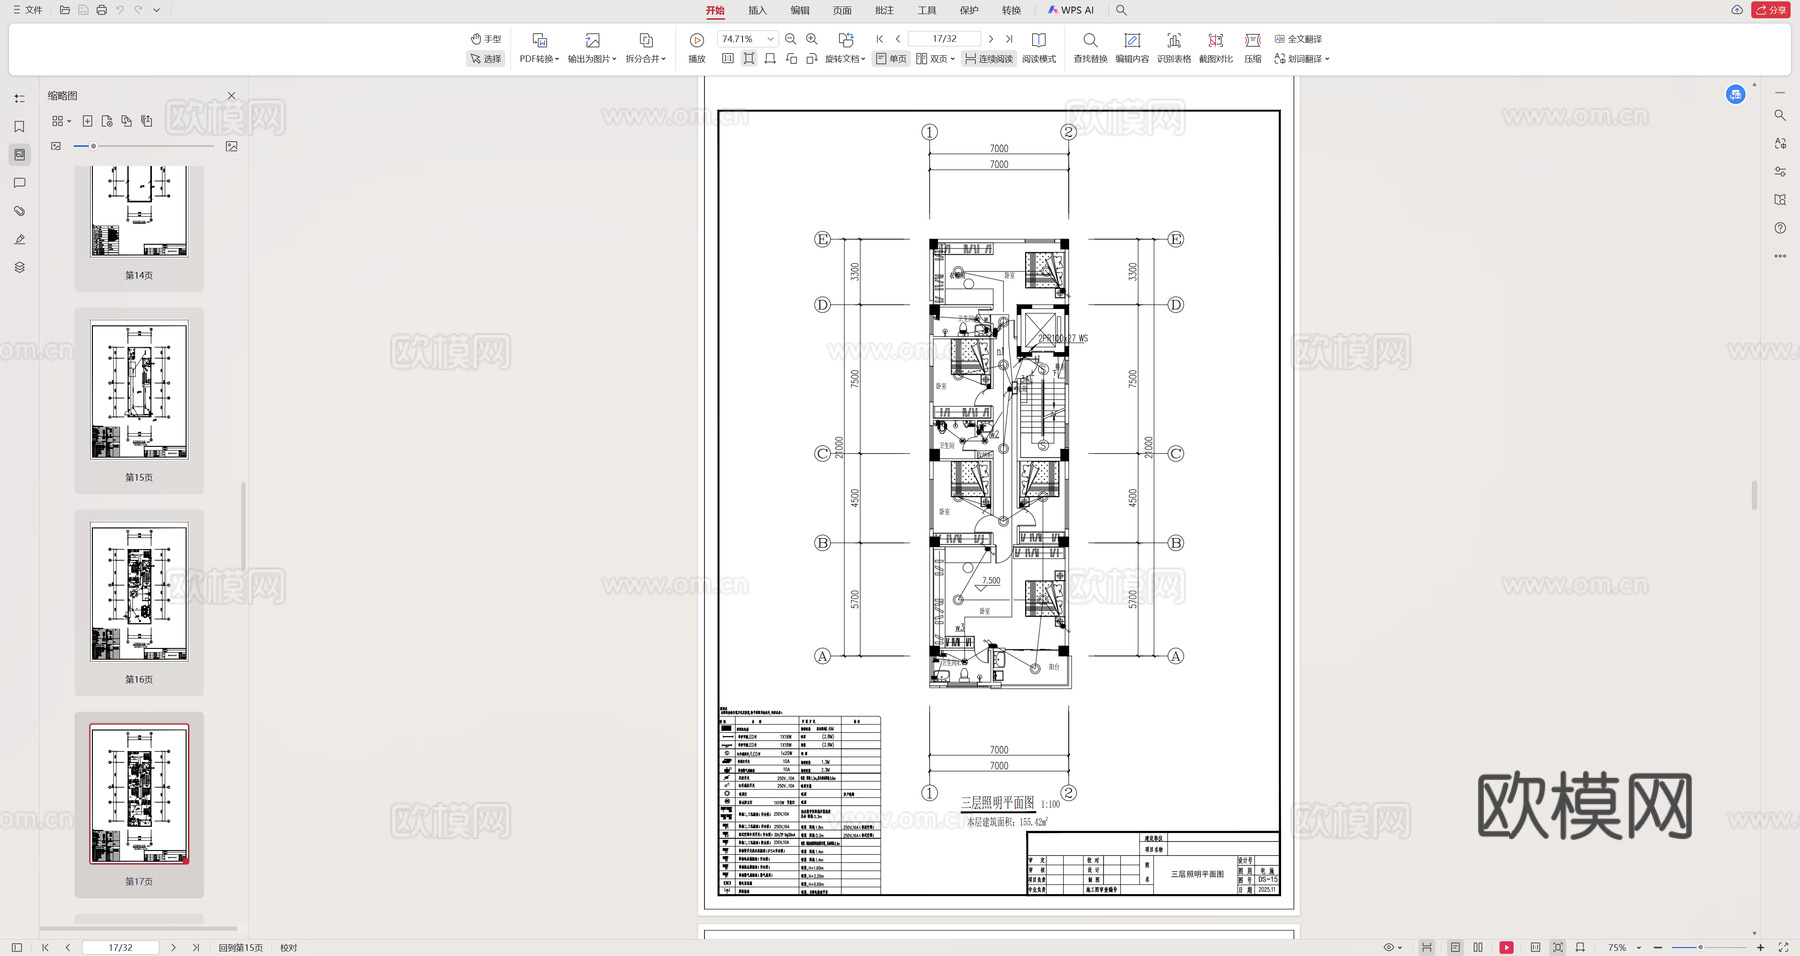This screenshot has height=956, width=1800.
Task: Click the toolbar zoom out magnifier
Action: click(791, 39)
